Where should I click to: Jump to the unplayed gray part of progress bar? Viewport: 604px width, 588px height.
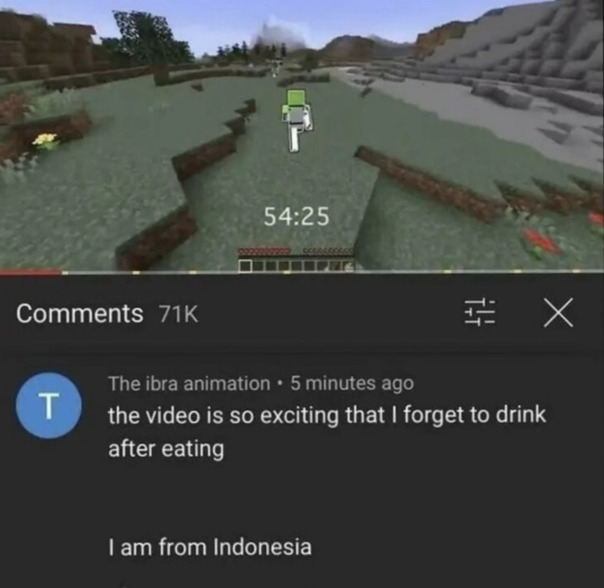[332, 273]
